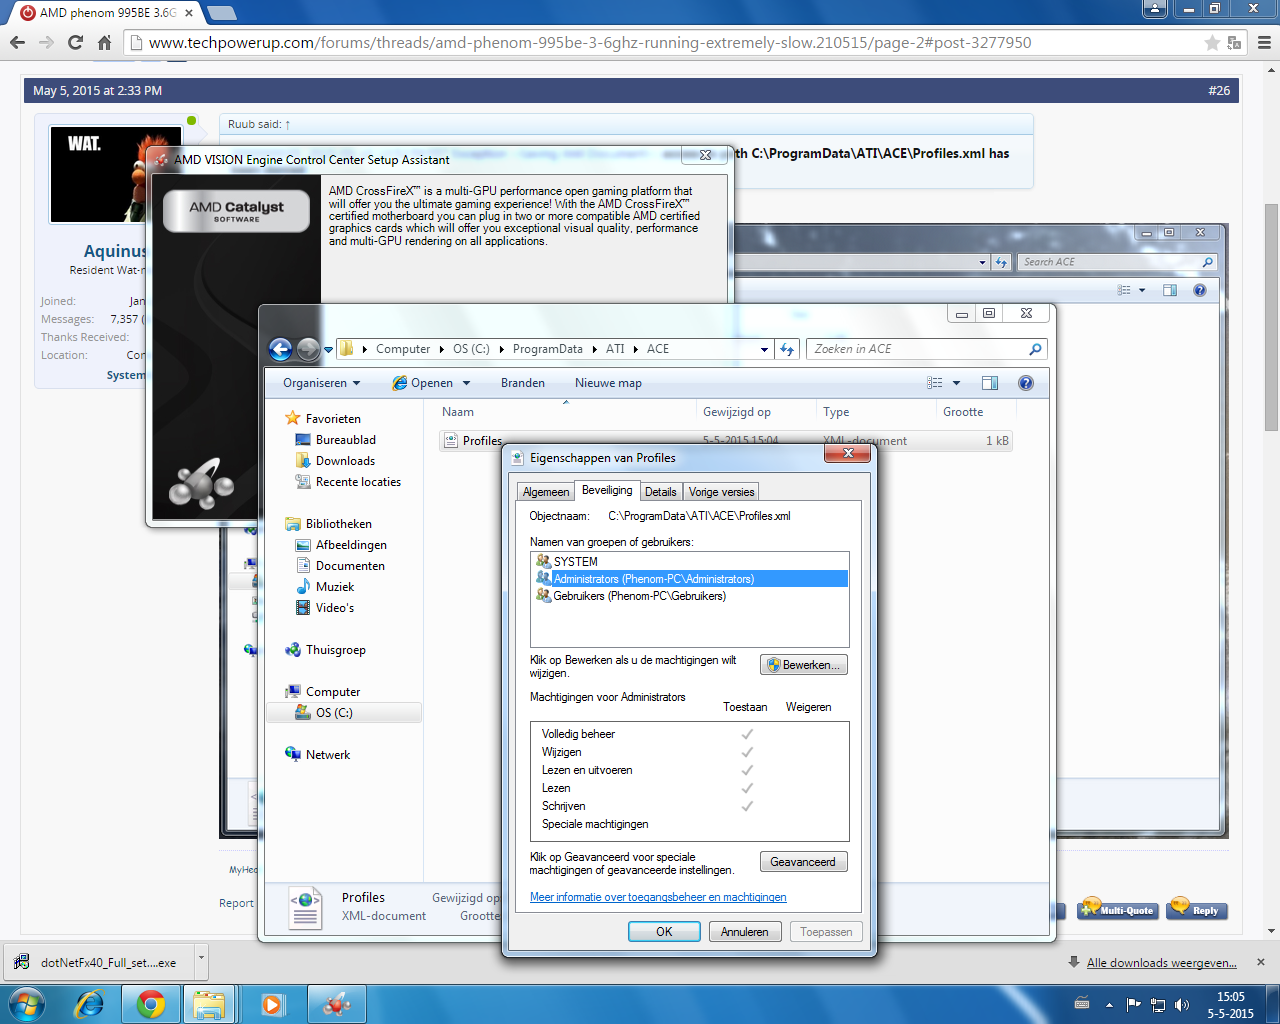Screen dimensions: 1280x1024
Task: Expand the Openen button dropdown arrow
Action: (466, 383)
